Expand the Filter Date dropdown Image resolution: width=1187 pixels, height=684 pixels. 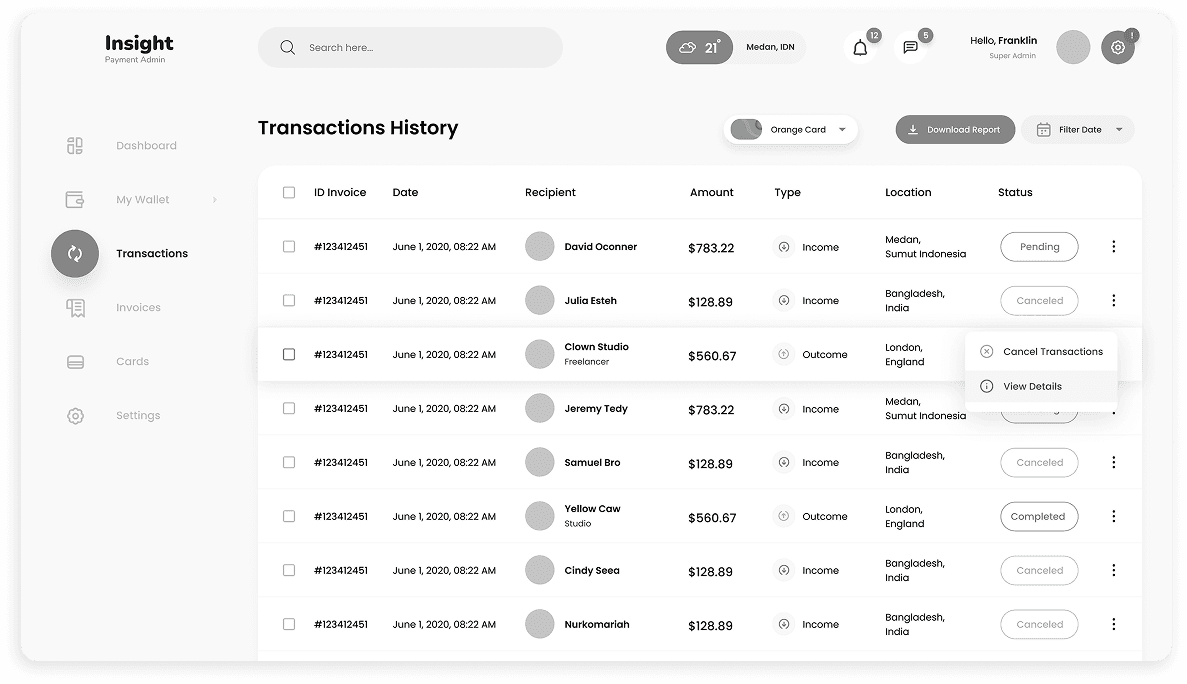point(1077,129)
